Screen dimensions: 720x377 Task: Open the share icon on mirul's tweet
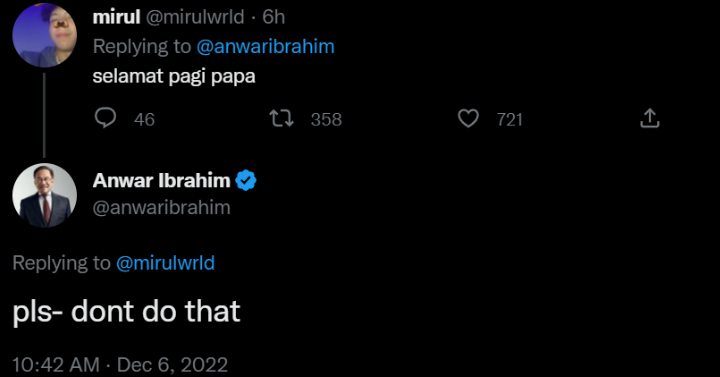pyautogui.click(x=650, y=118)
